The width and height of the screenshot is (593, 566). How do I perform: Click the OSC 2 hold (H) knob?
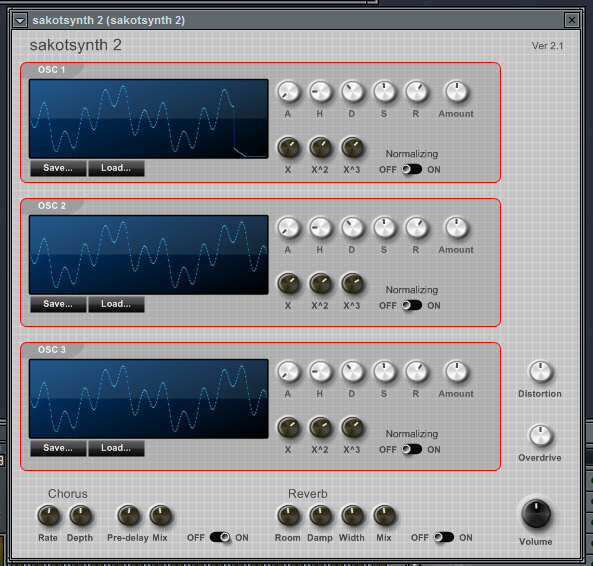320,228
